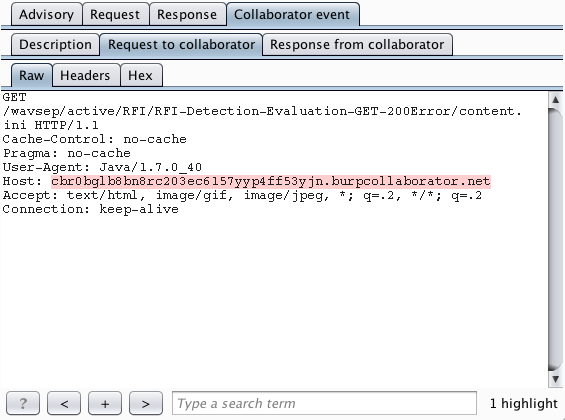This screenshot has height=420, width=565.
Task: Click the scrollbar up arrow
Action: (x=555, y=99)
